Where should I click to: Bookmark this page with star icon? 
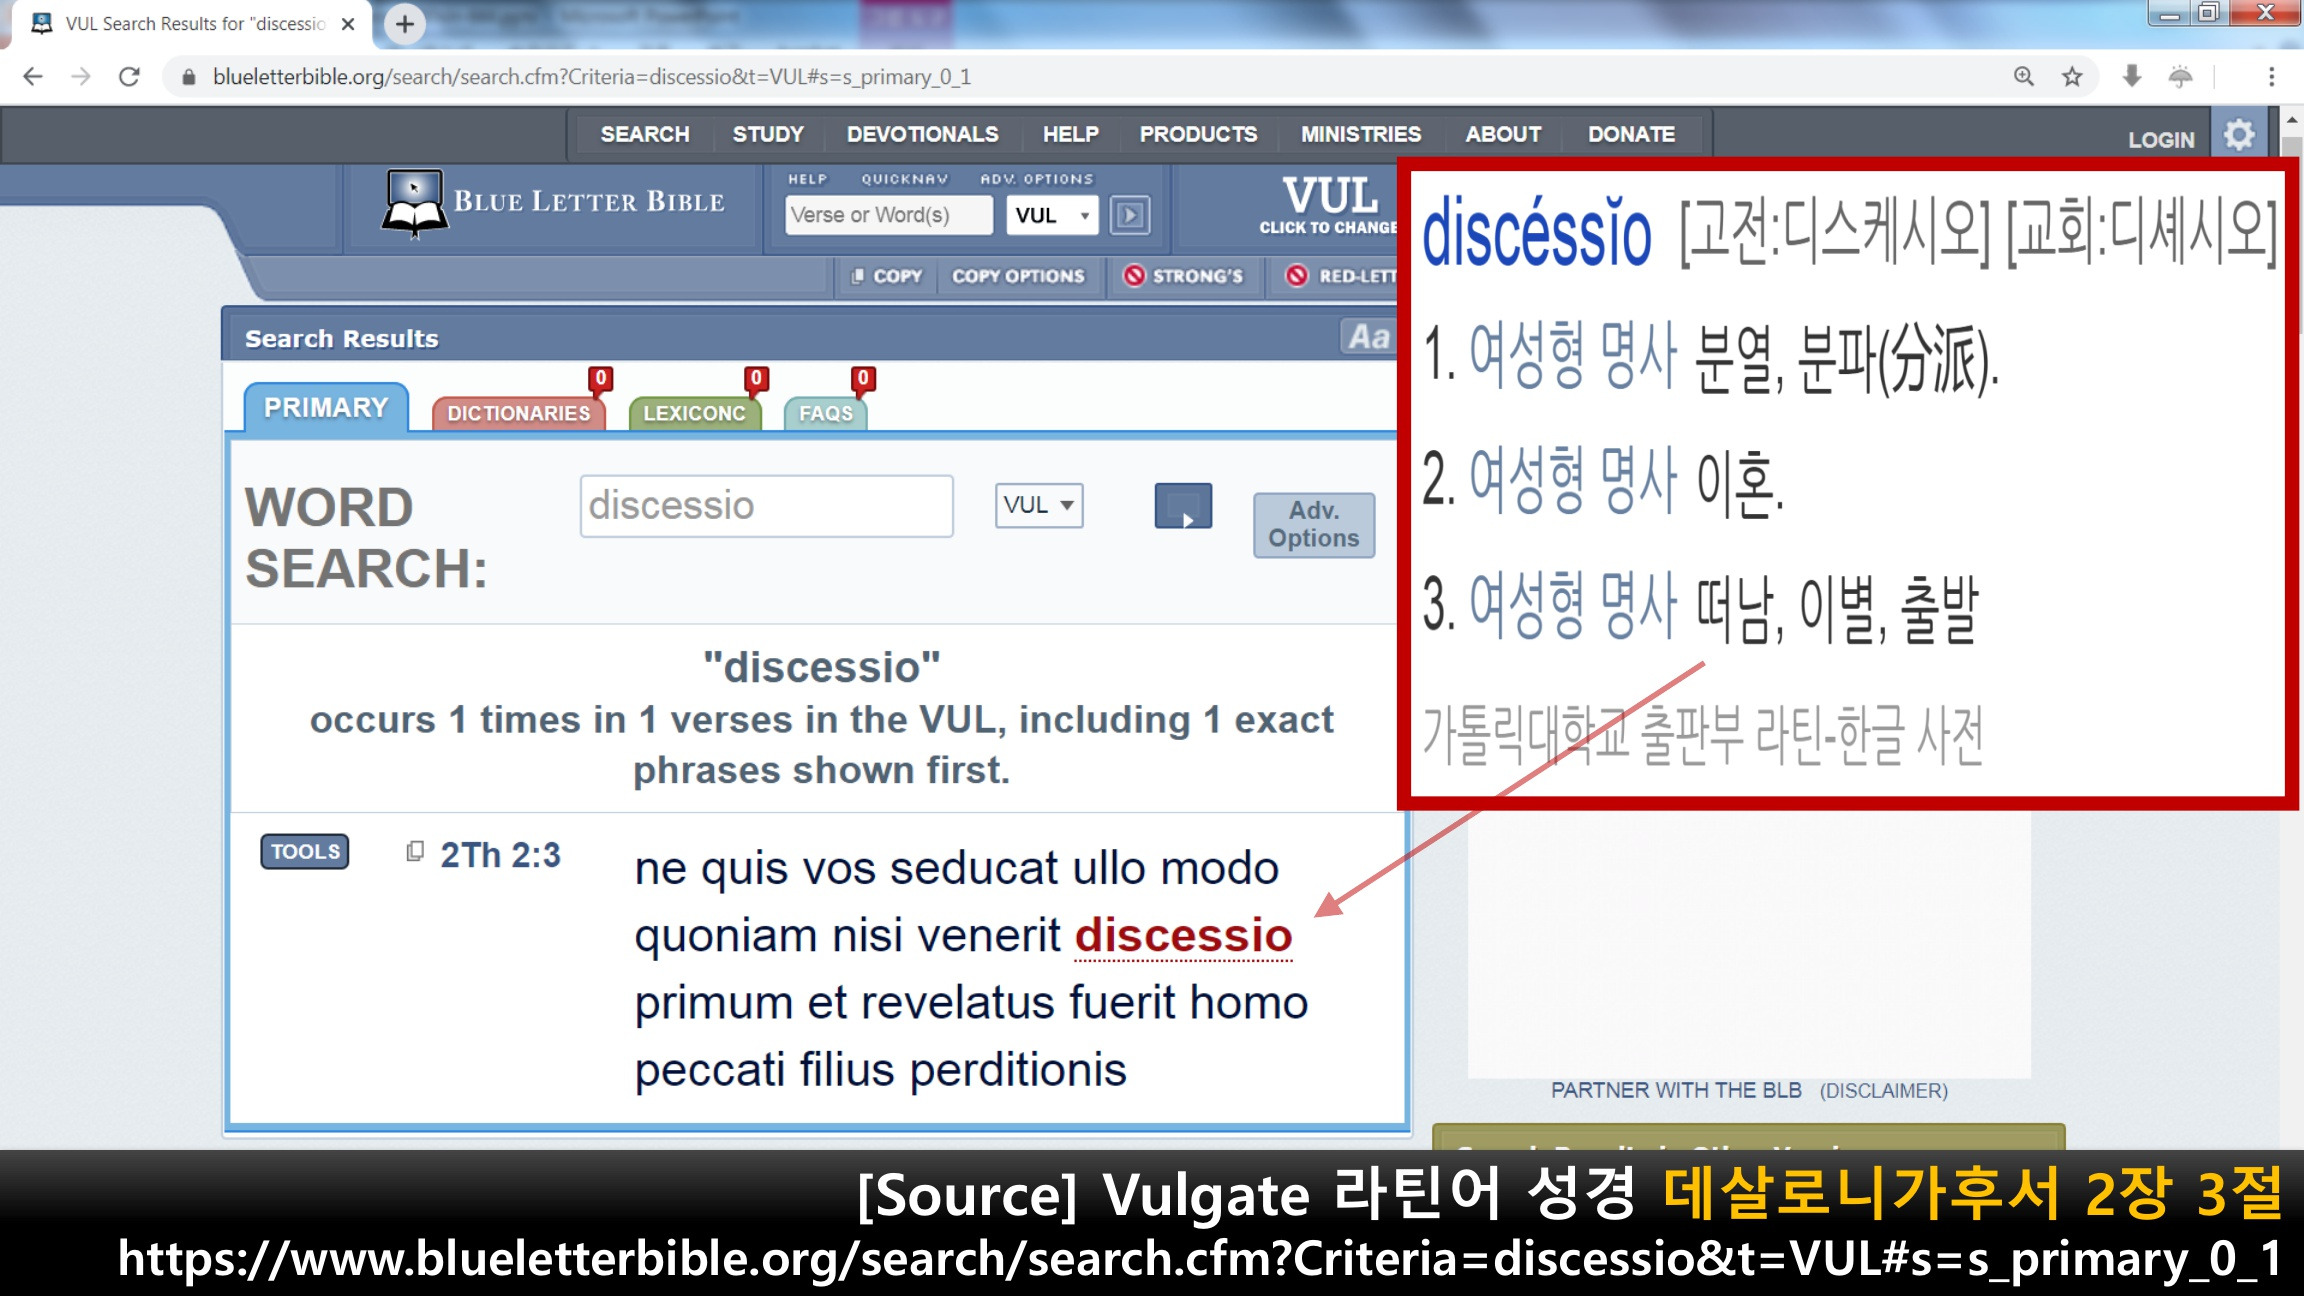[2072, 77]
